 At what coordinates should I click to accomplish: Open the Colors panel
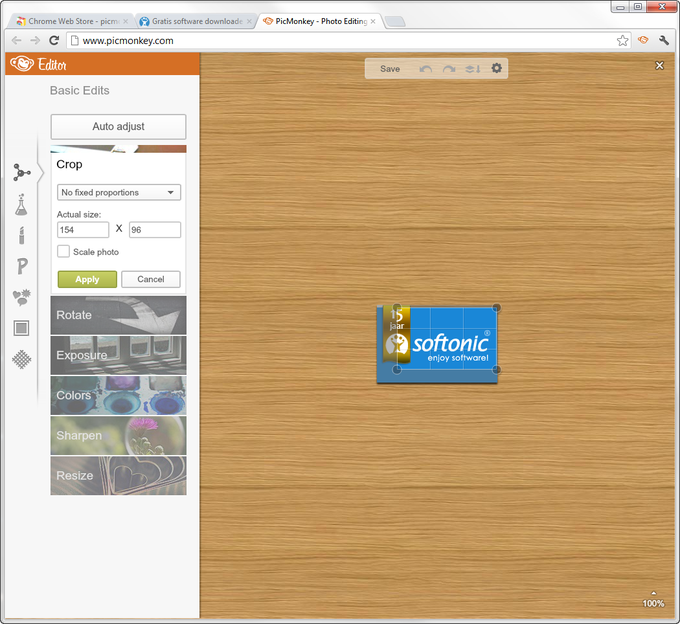(118, 395)
